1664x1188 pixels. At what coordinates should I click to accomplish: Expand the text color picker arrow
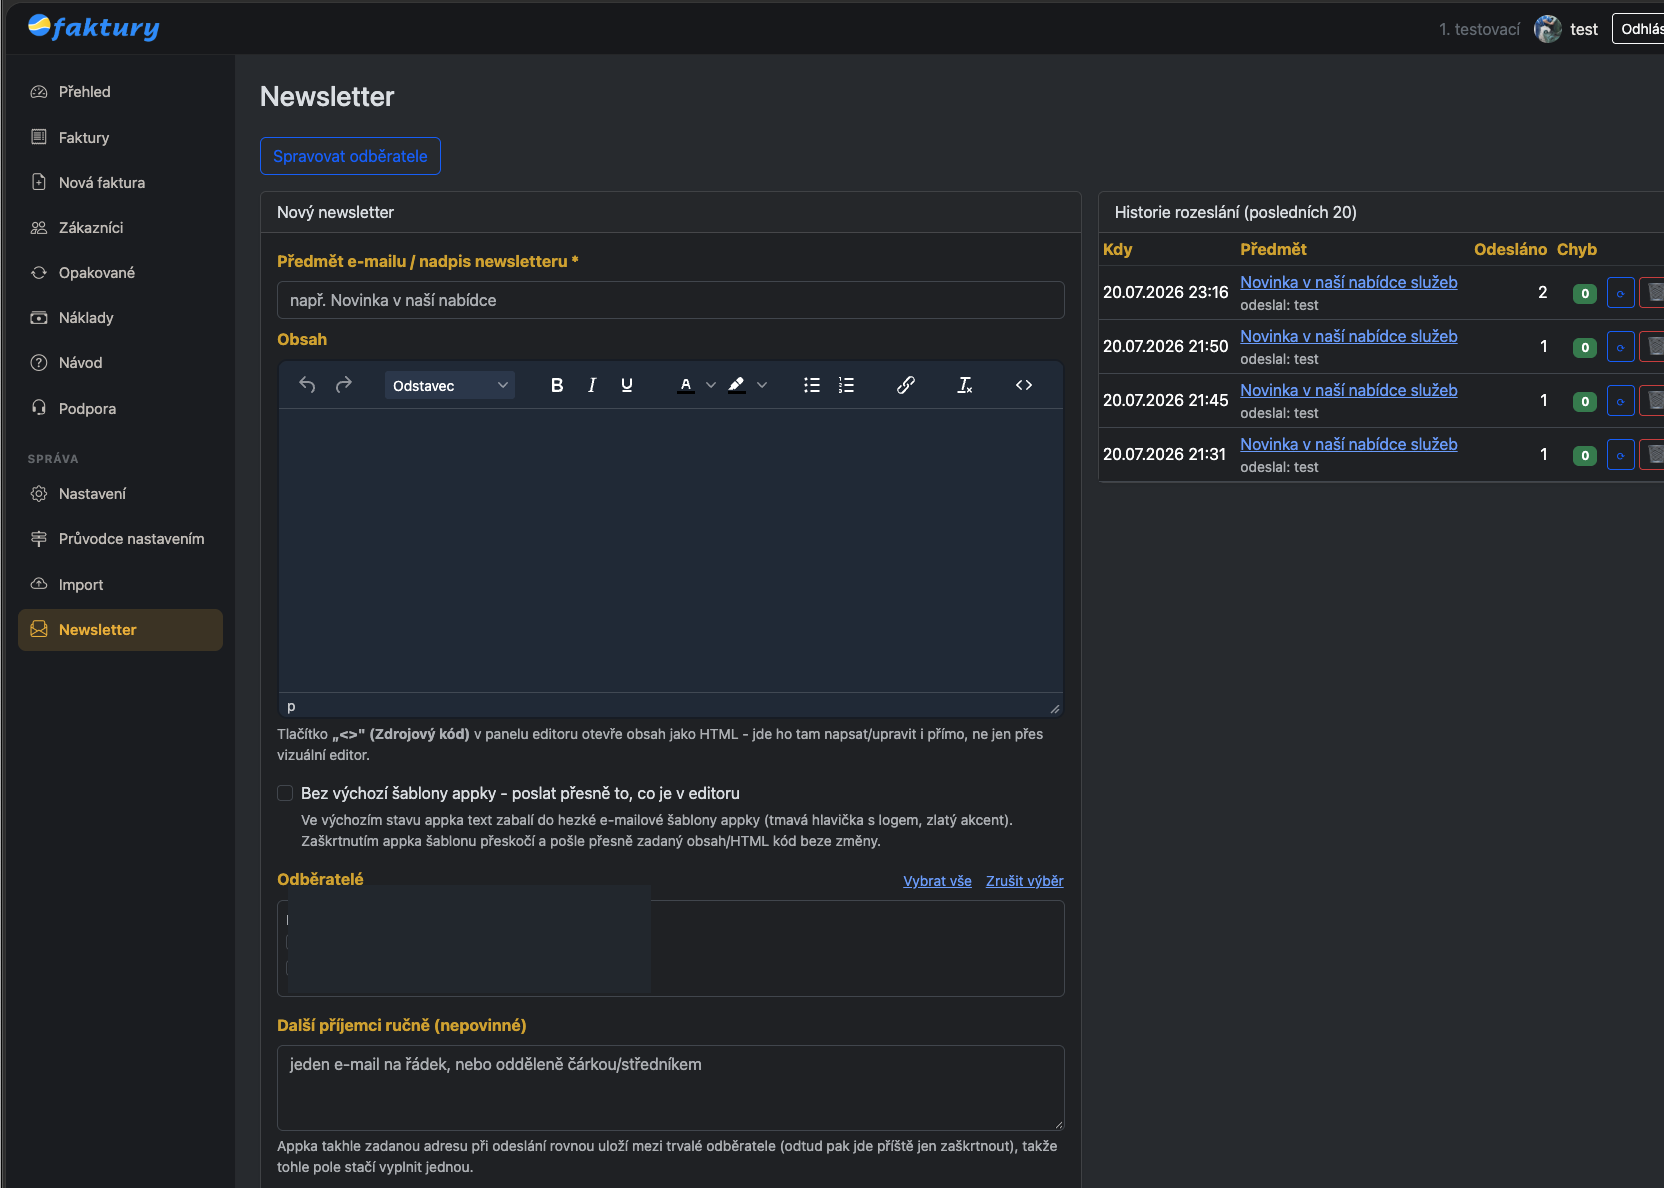[x=711, y=385]
